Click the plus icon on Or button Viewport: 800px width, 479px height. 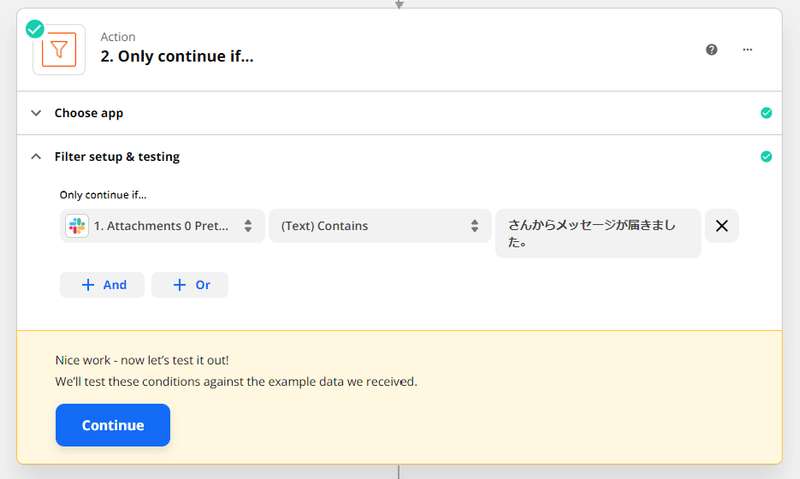click(x=179, y=285)
